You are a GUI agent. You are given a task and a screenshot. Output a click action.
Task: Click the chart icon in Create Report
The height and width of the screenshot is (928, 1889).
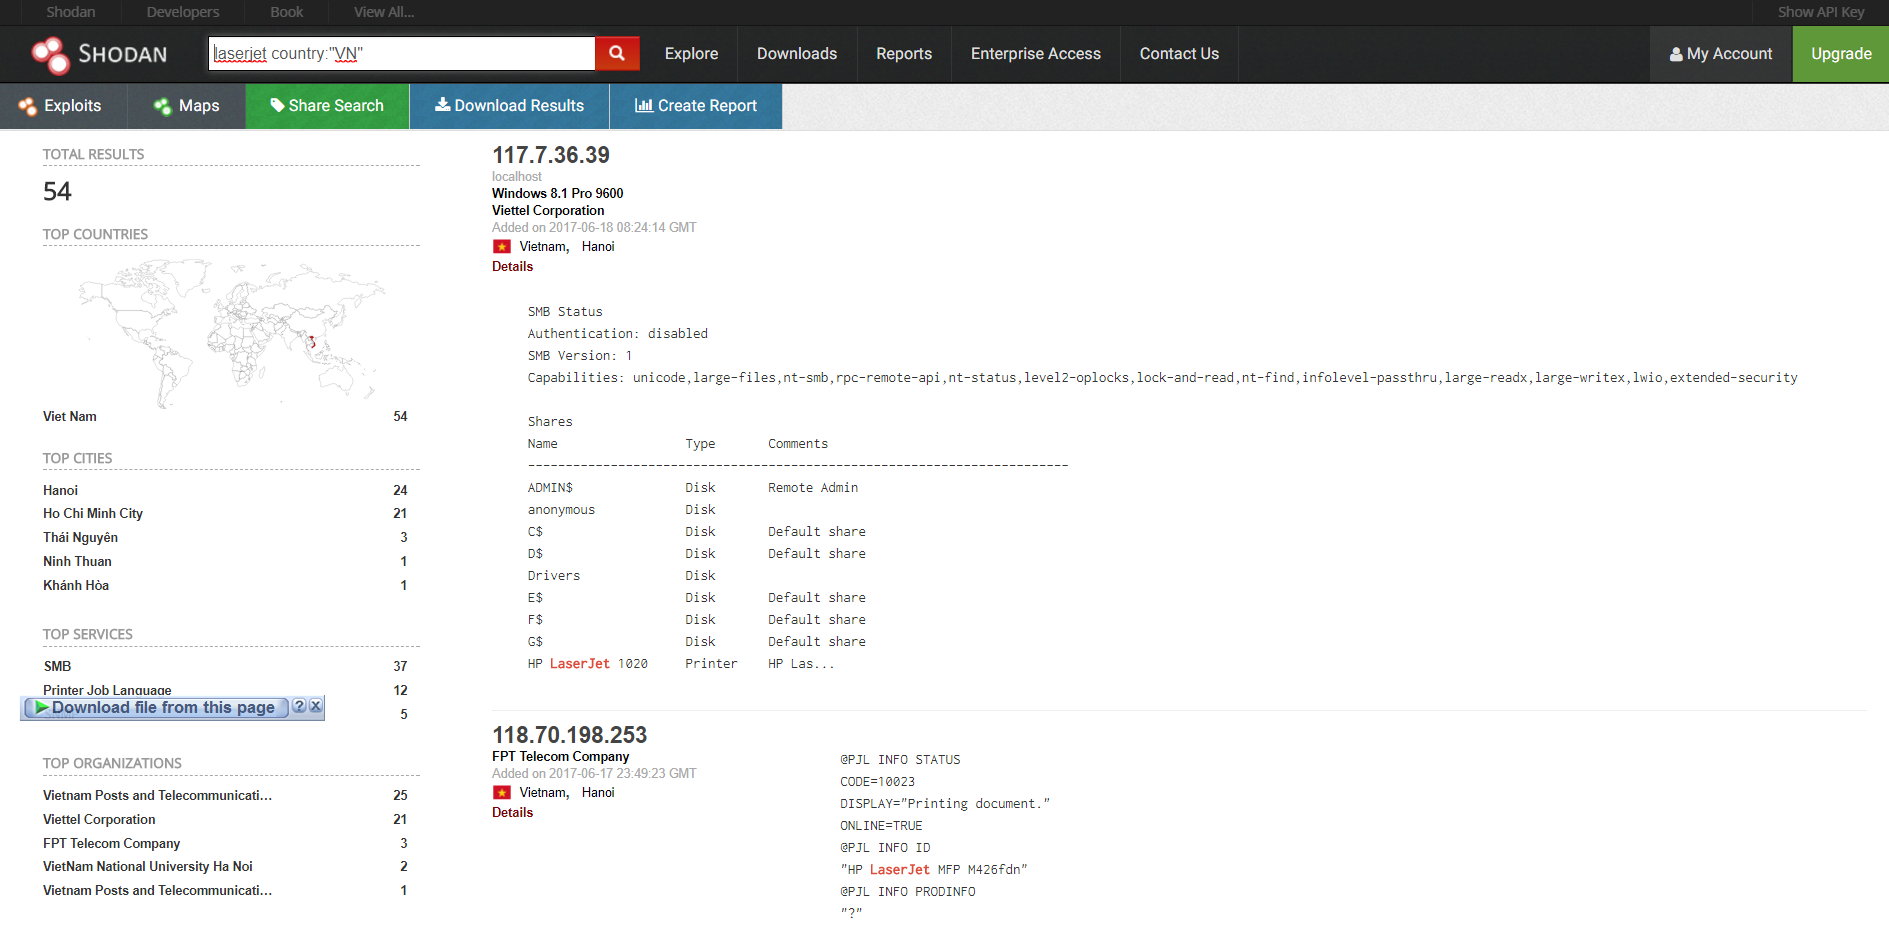click(644, 105)
